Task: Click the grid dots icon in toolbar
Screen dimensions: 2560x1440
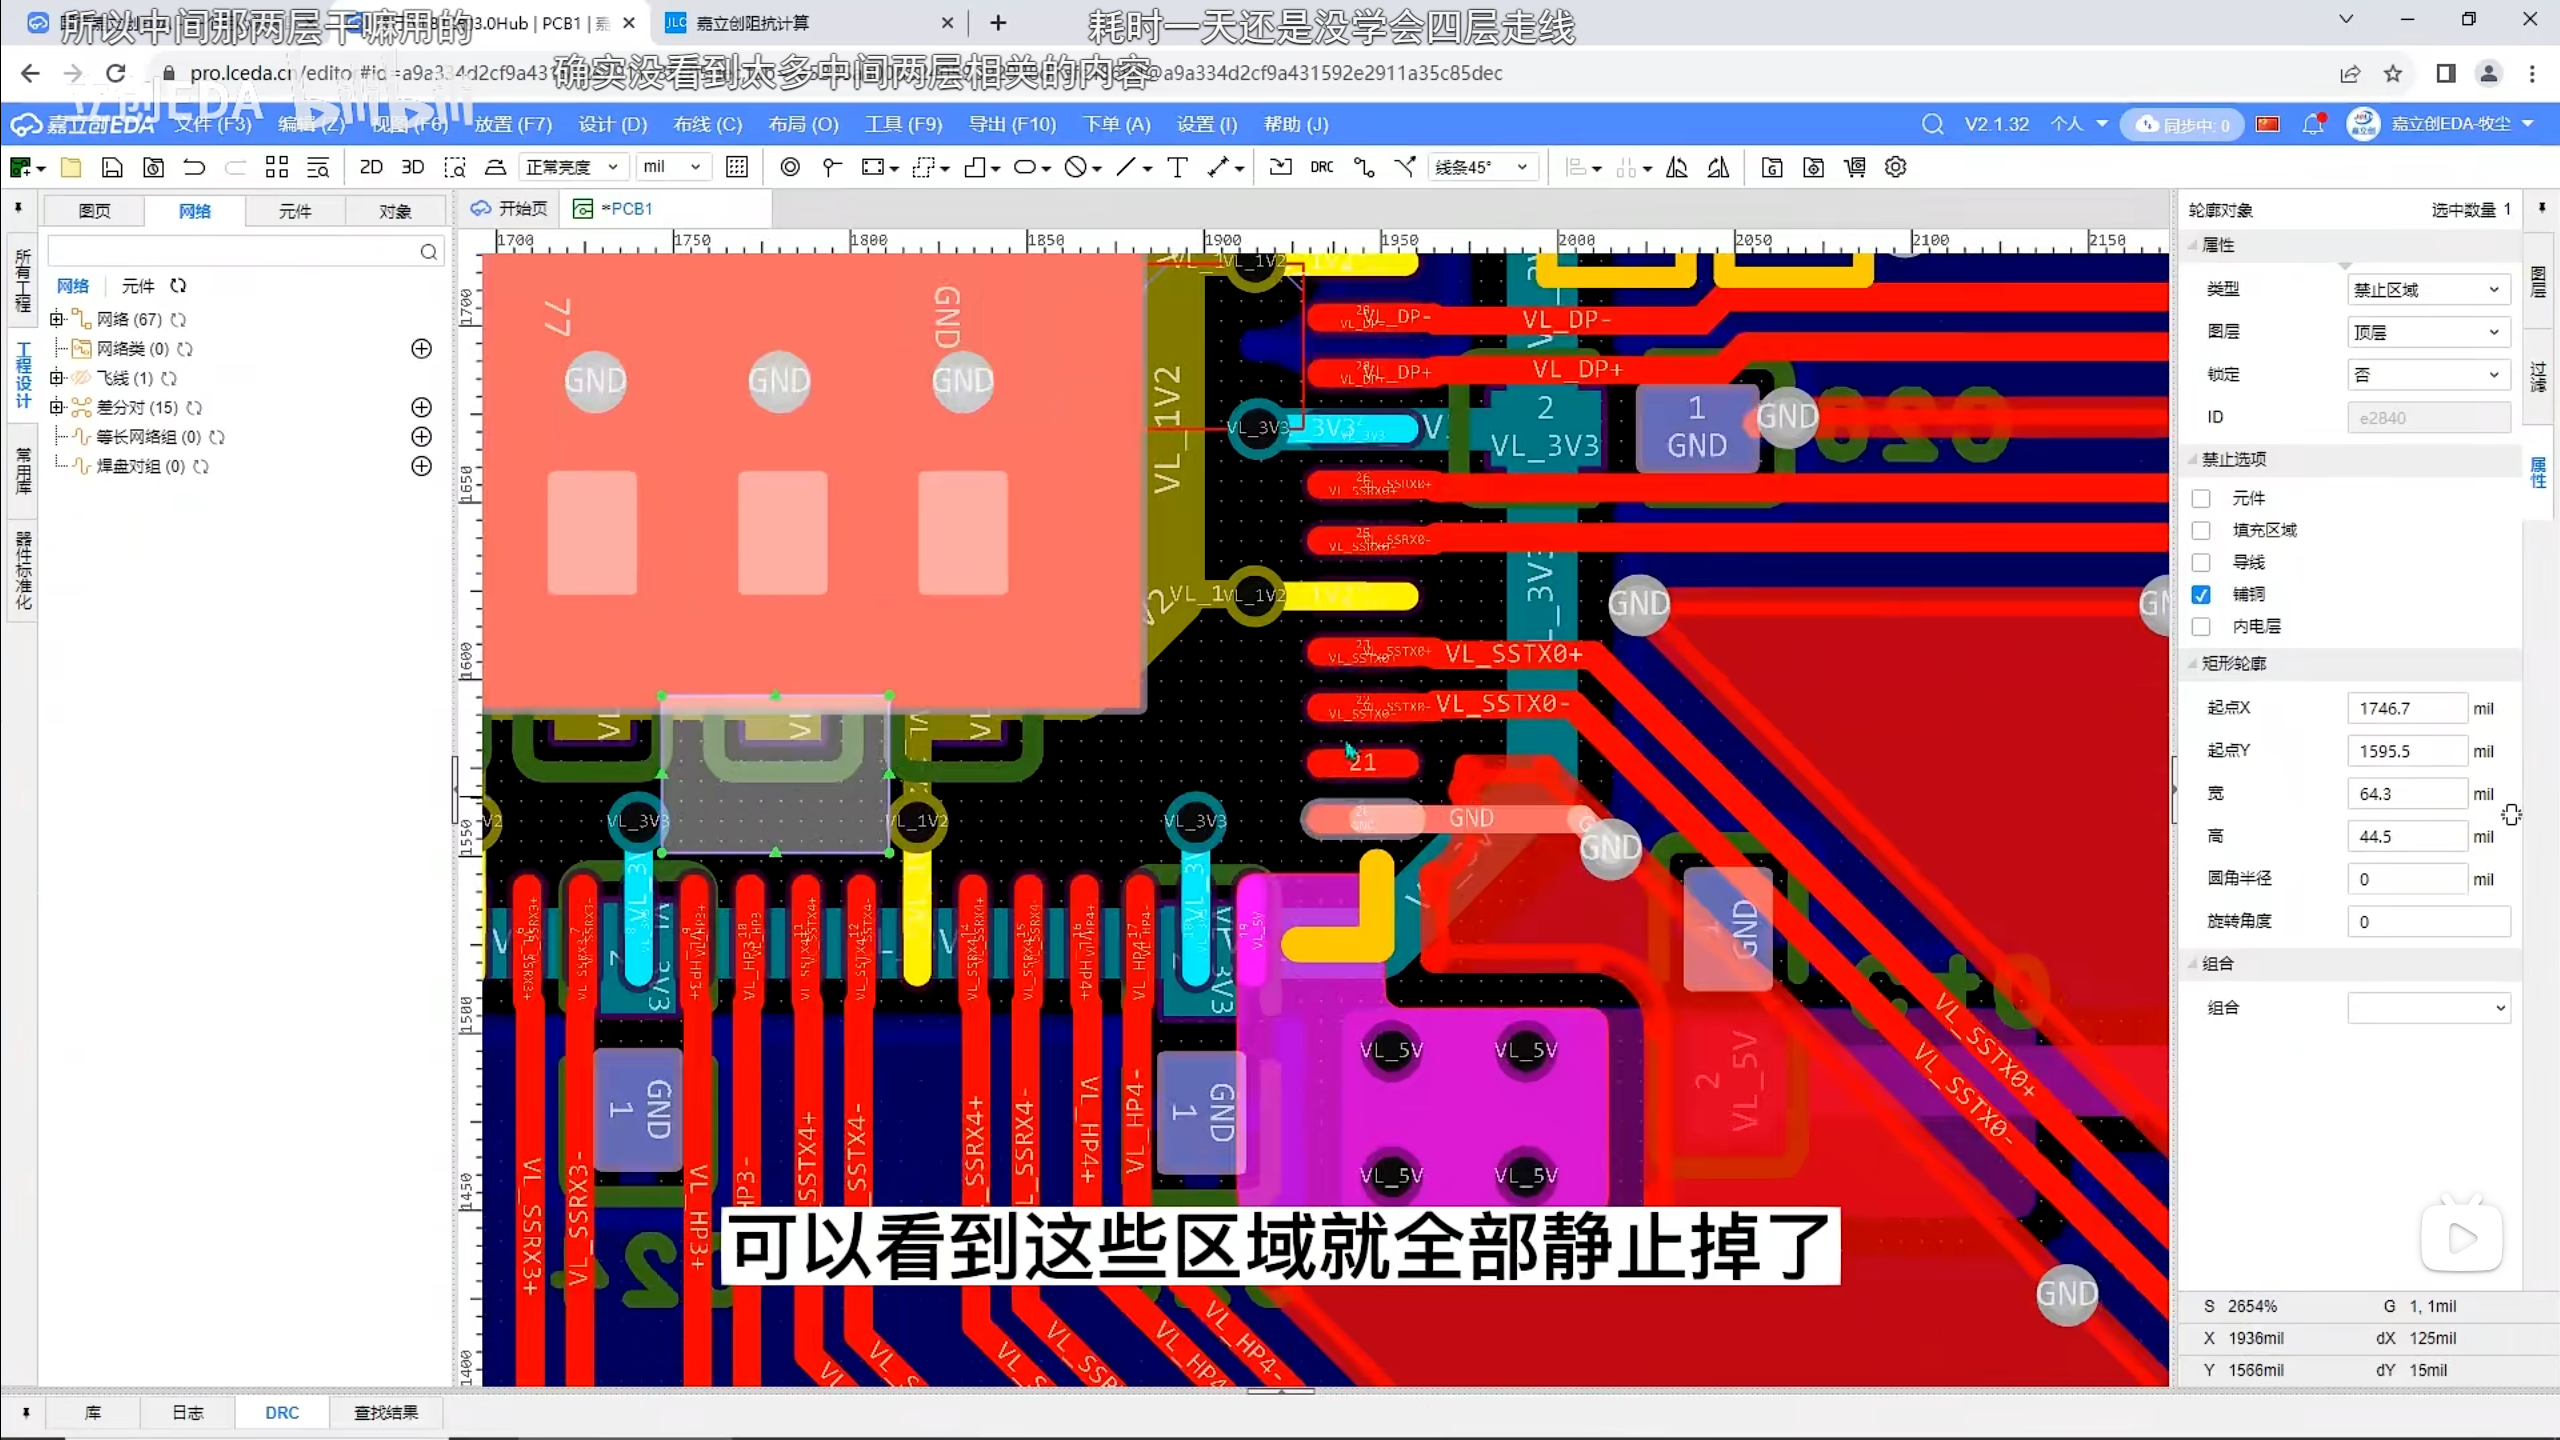Action: click(x=737, y=167)
